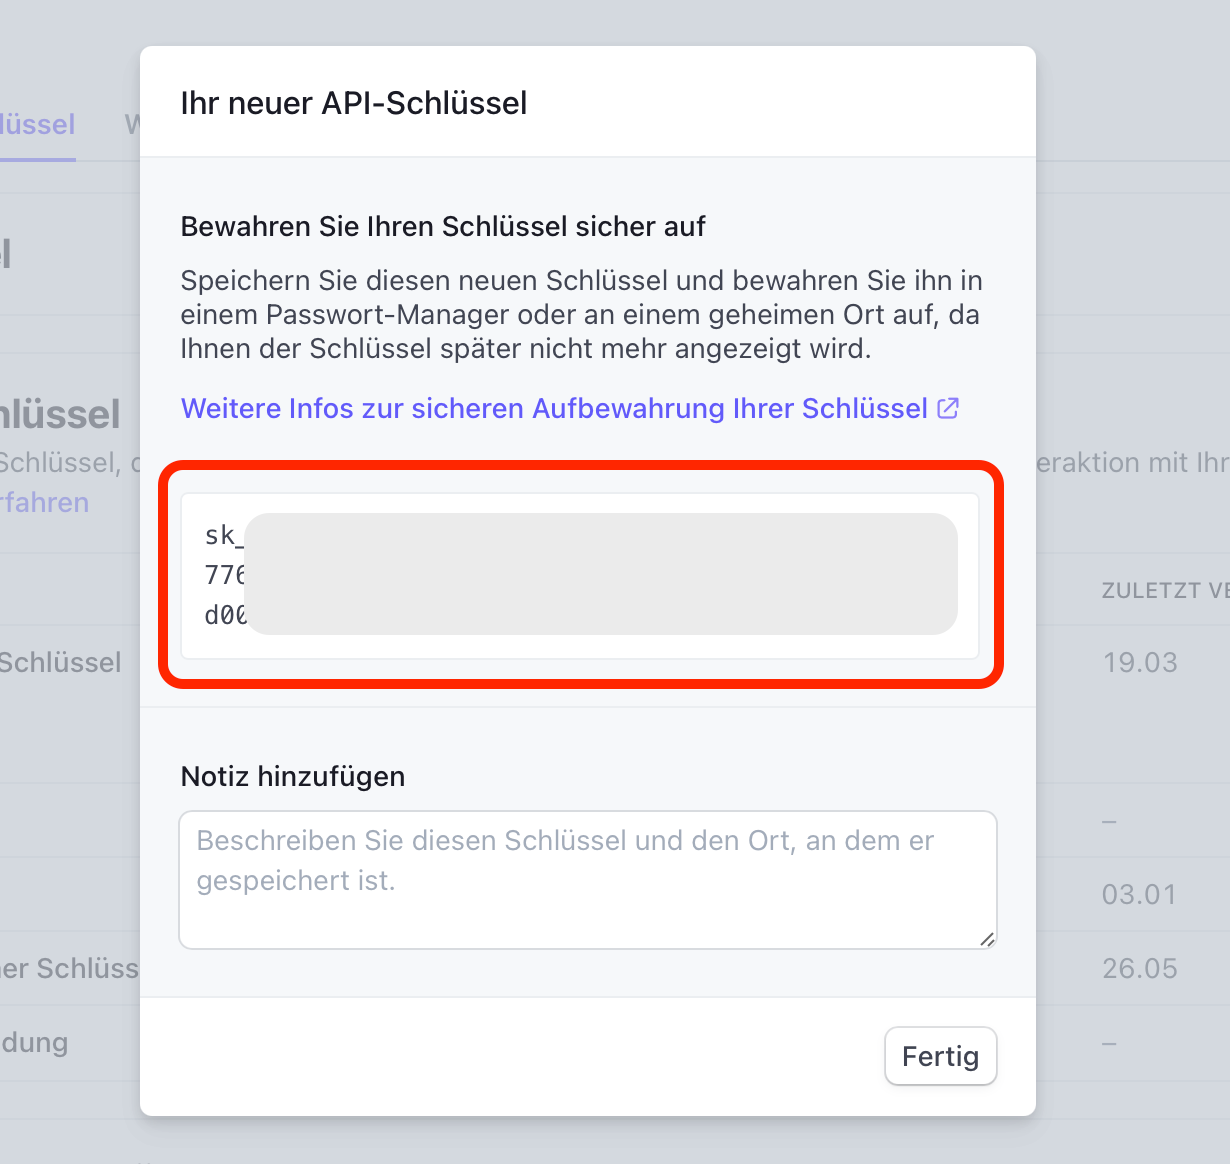Focus the Notiz hinzufügen text area
The image size is (1230, 1164).
[588, 880]
